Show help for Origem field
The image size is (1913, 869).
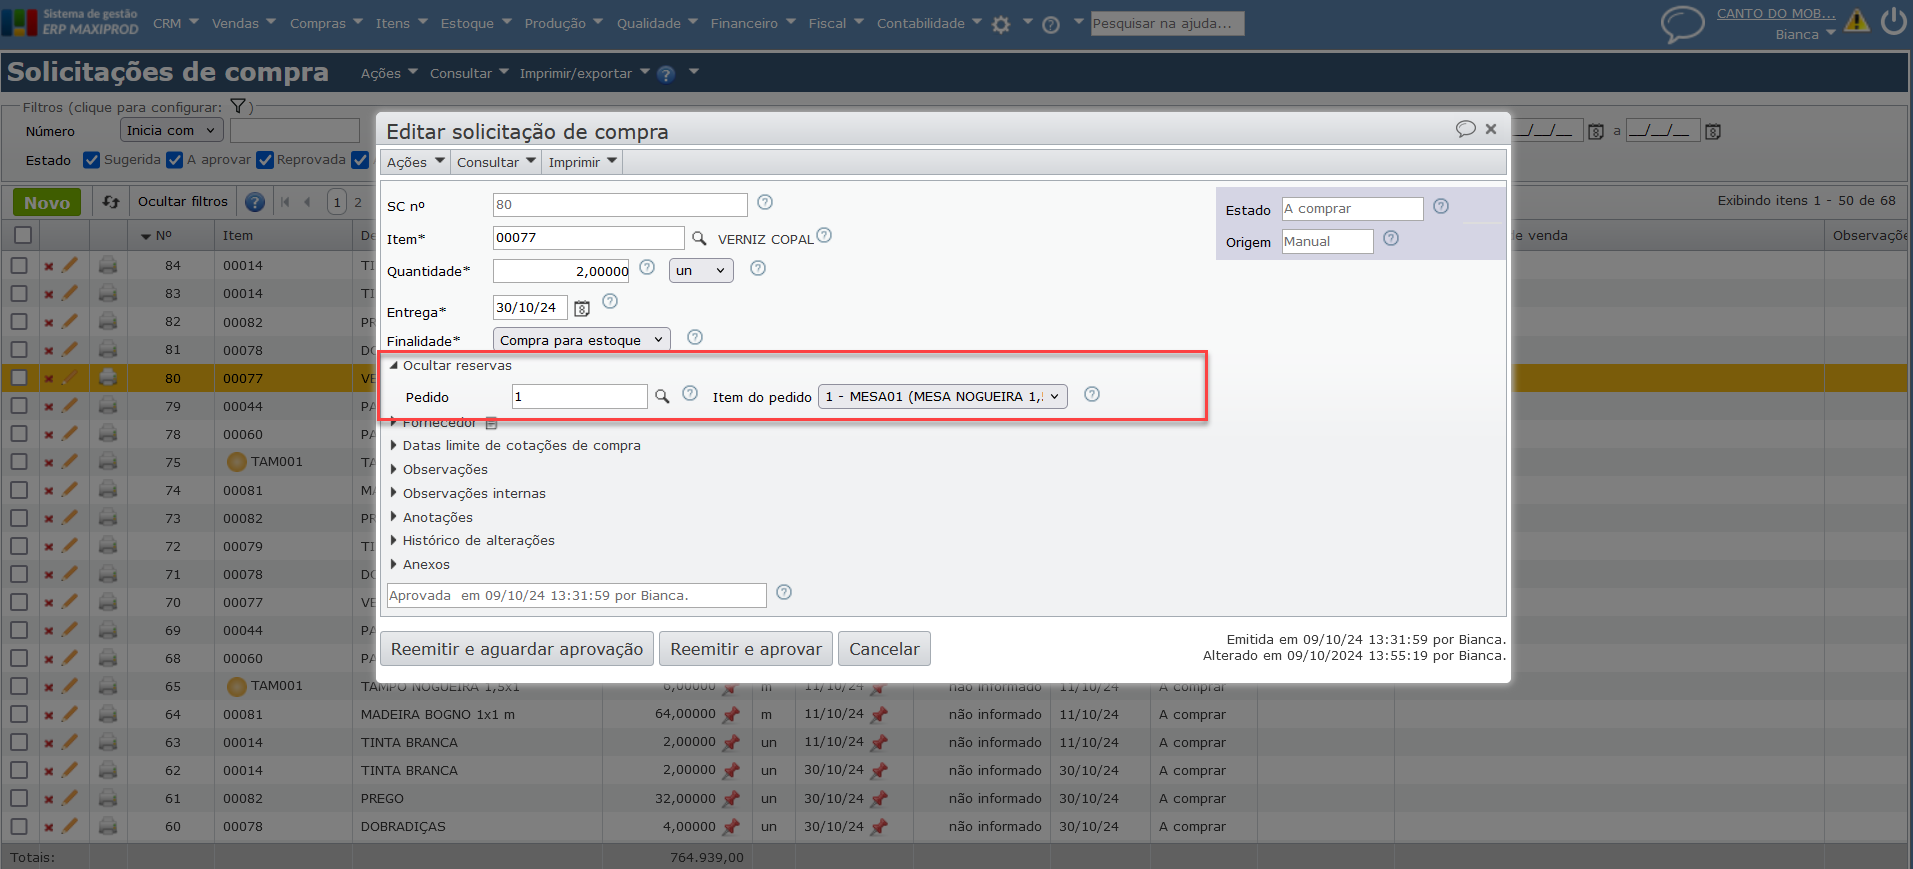click(1391, 238)
